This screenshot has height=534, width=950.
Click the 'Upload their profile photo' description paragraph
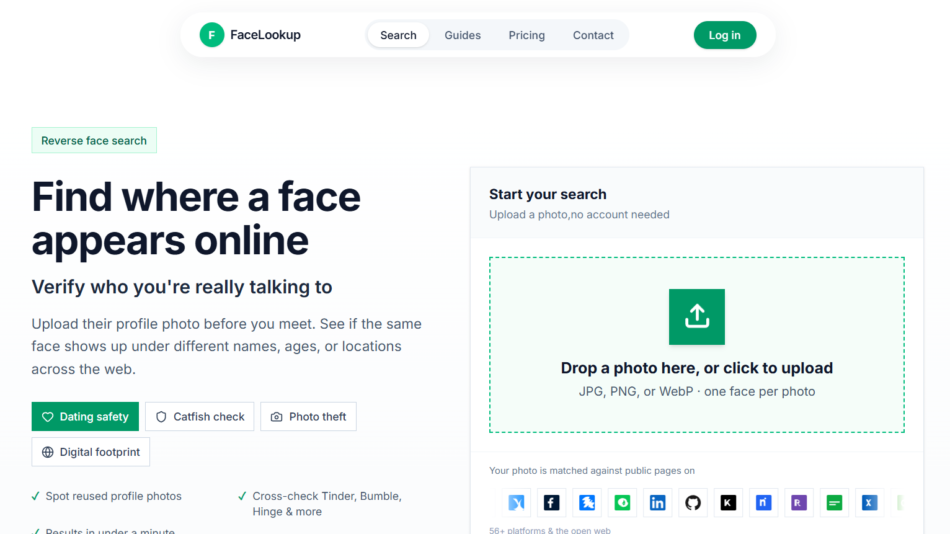227,346
